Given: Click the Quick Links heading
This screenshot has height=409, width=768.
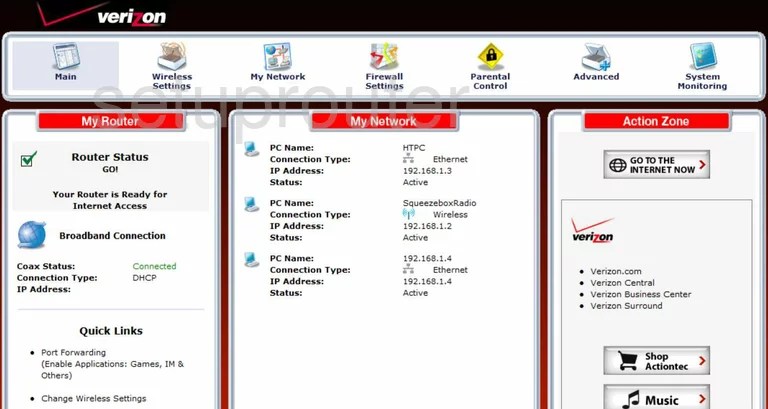Looking at the screenshot, I should (111, 331).
